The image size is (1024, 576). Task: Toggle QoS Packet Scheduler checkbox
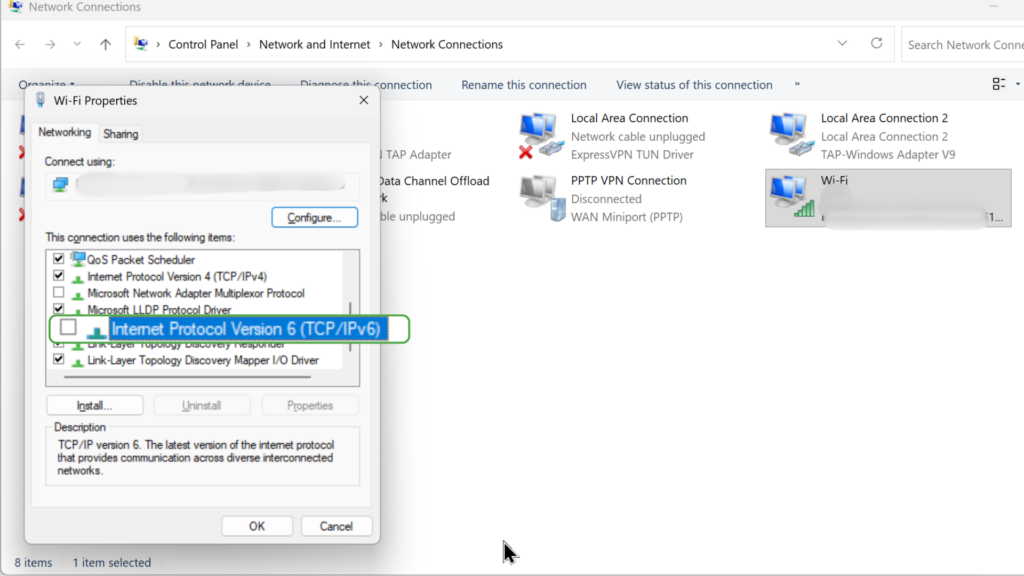pyautogui.click(x=59, y=259)
